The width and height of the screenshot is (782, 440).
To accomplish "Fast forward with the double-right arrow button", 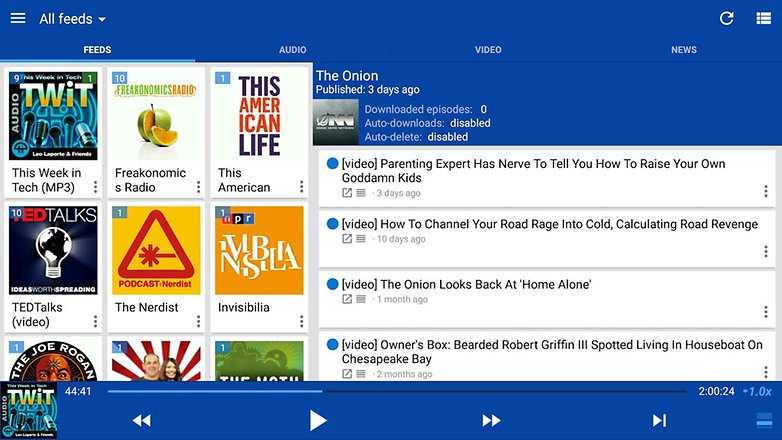I will 491,421.
